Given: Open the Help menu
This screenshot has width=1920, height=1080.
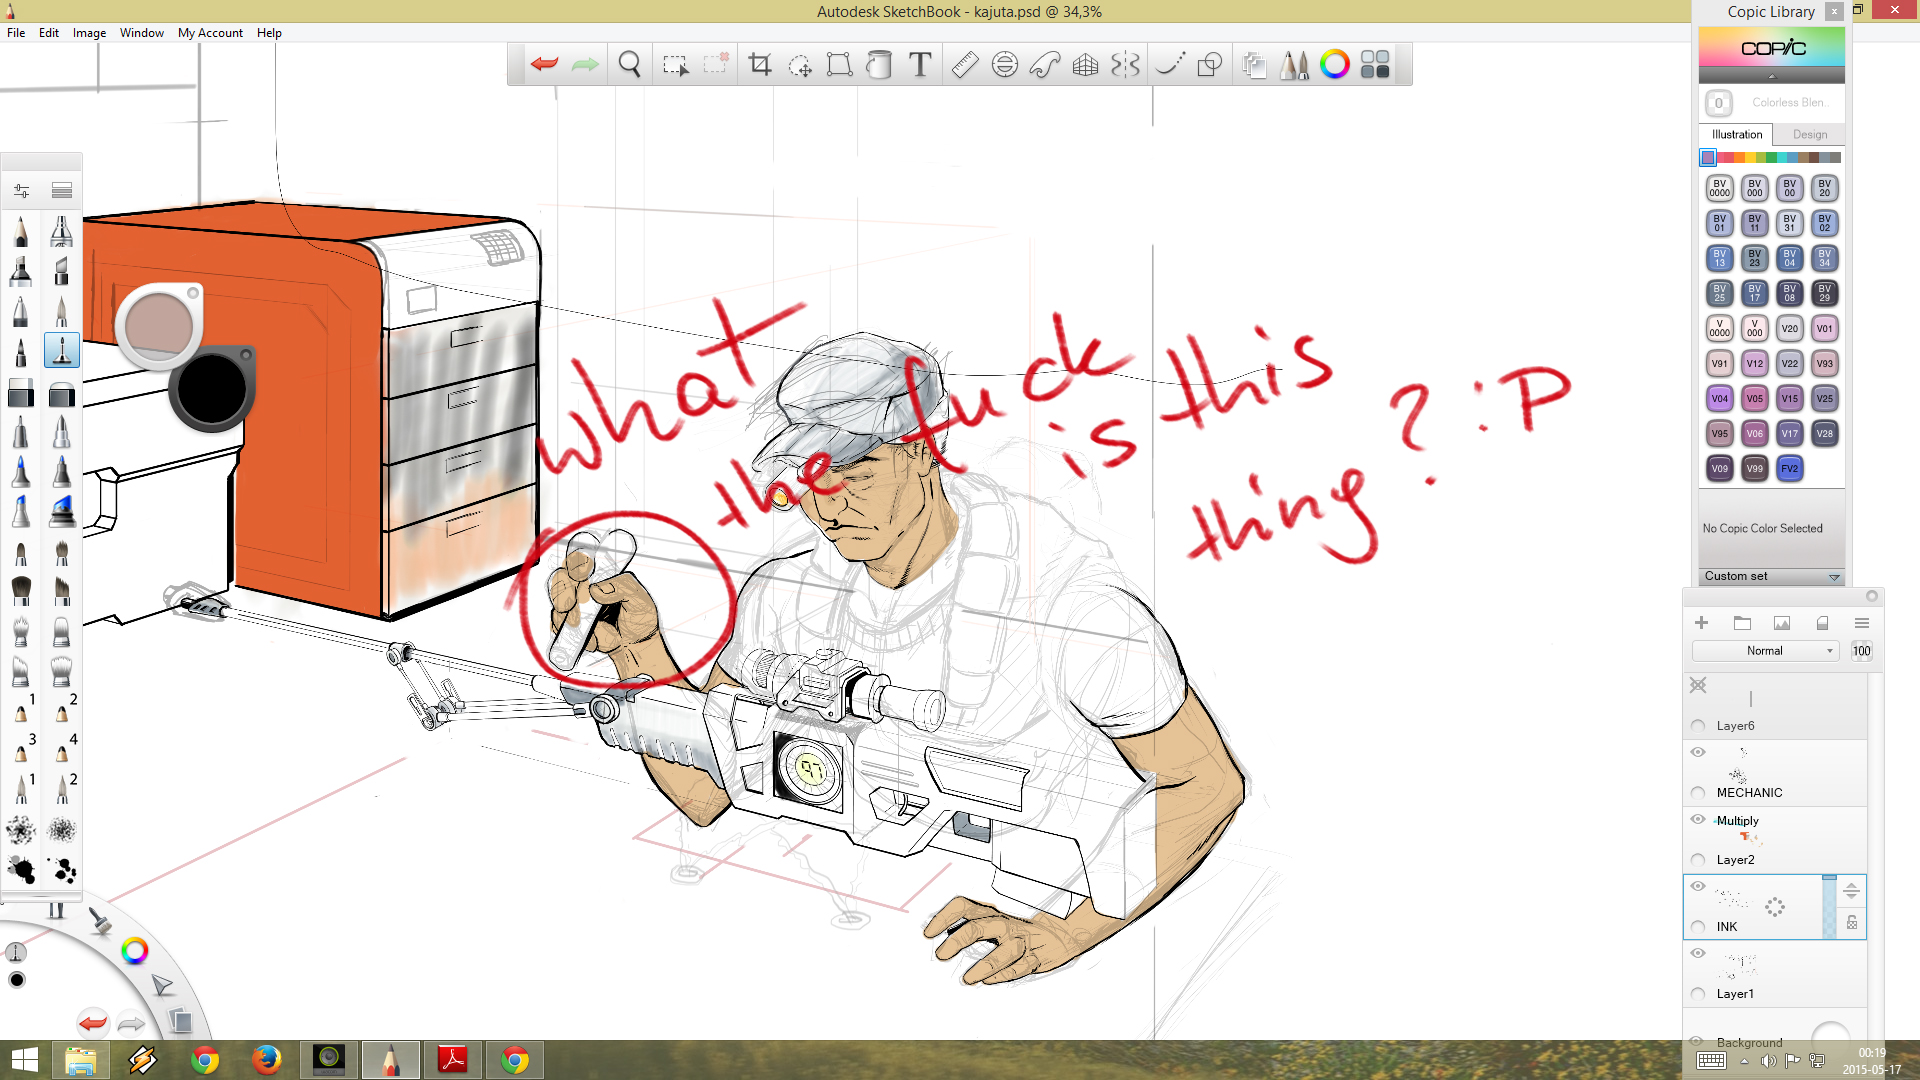Looking at the screenshot, I should click(269, 33).
